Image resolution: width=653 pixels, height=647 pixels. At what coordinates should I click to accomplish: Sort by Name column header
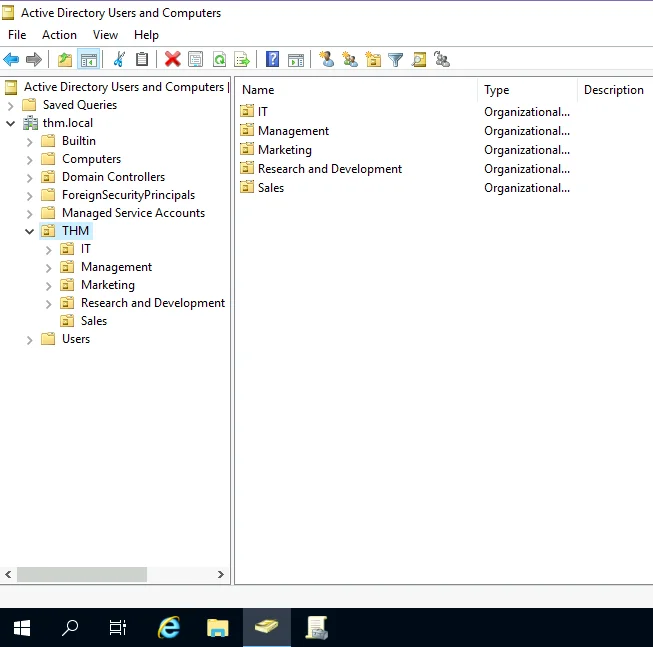(356, 90)
